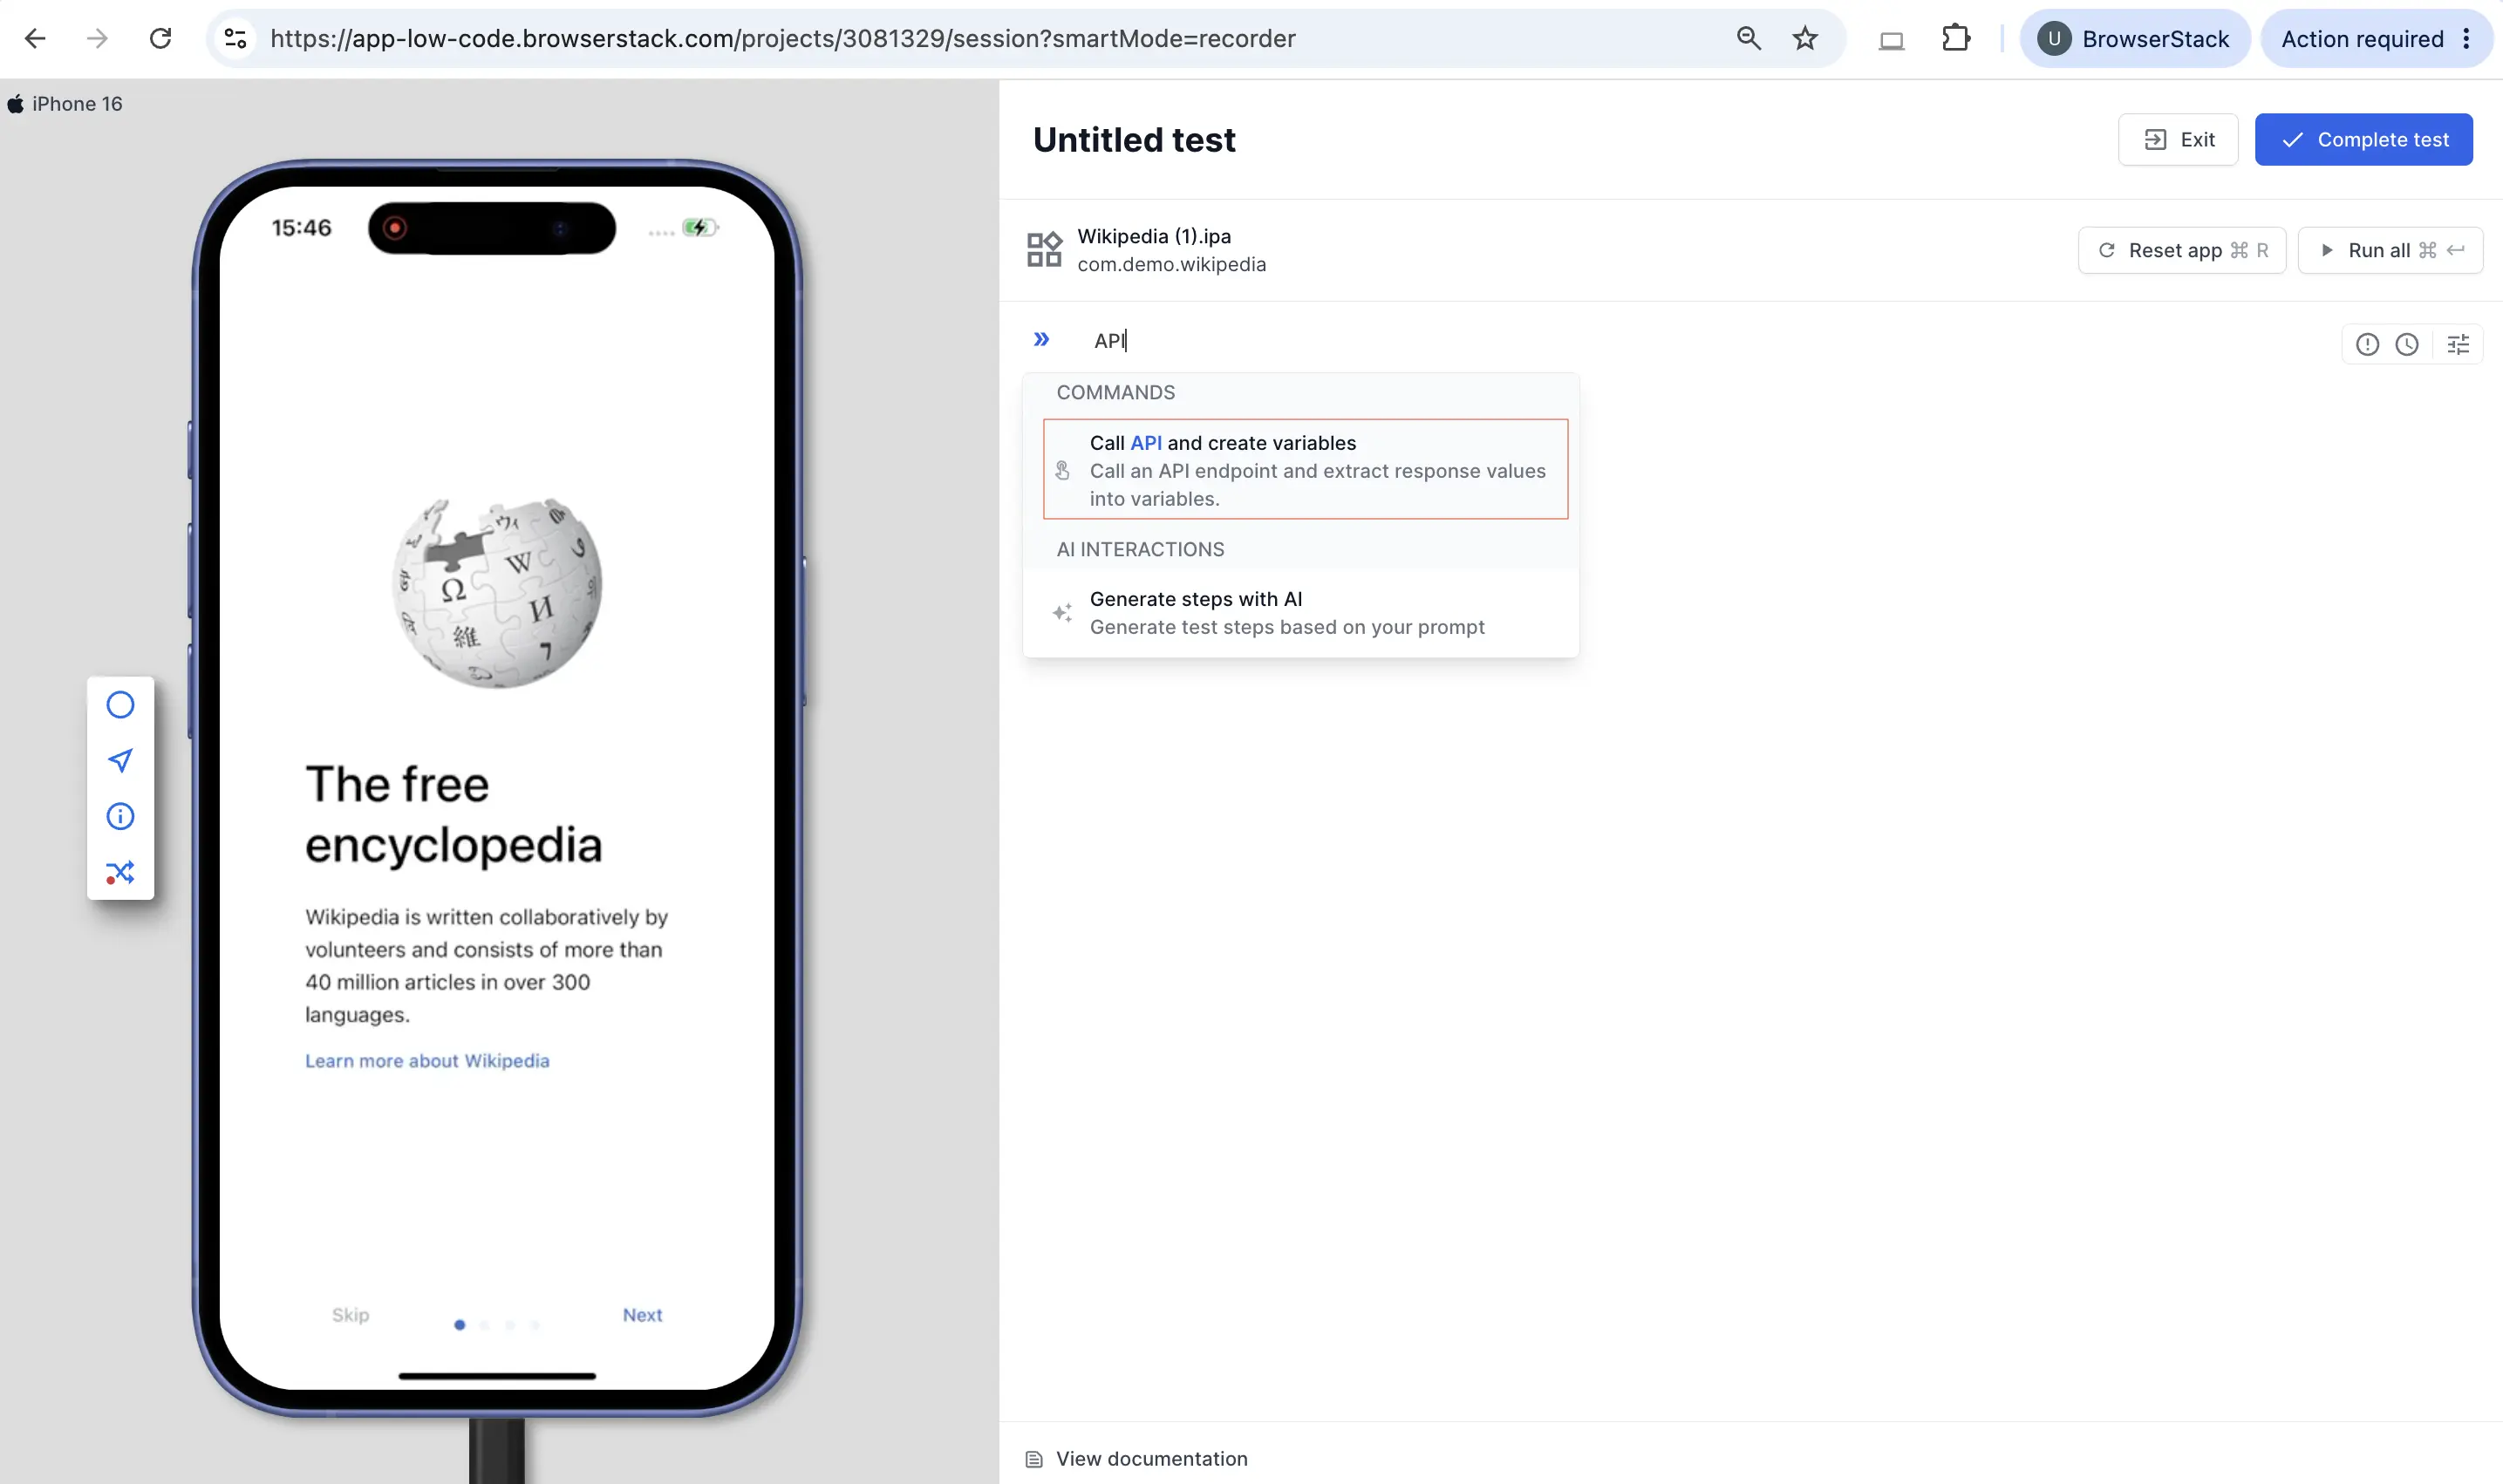Viewport: 2503px width, 1484px height.
Task: Reload the page with the refresh icon
Action: click(x=160, y=39)
